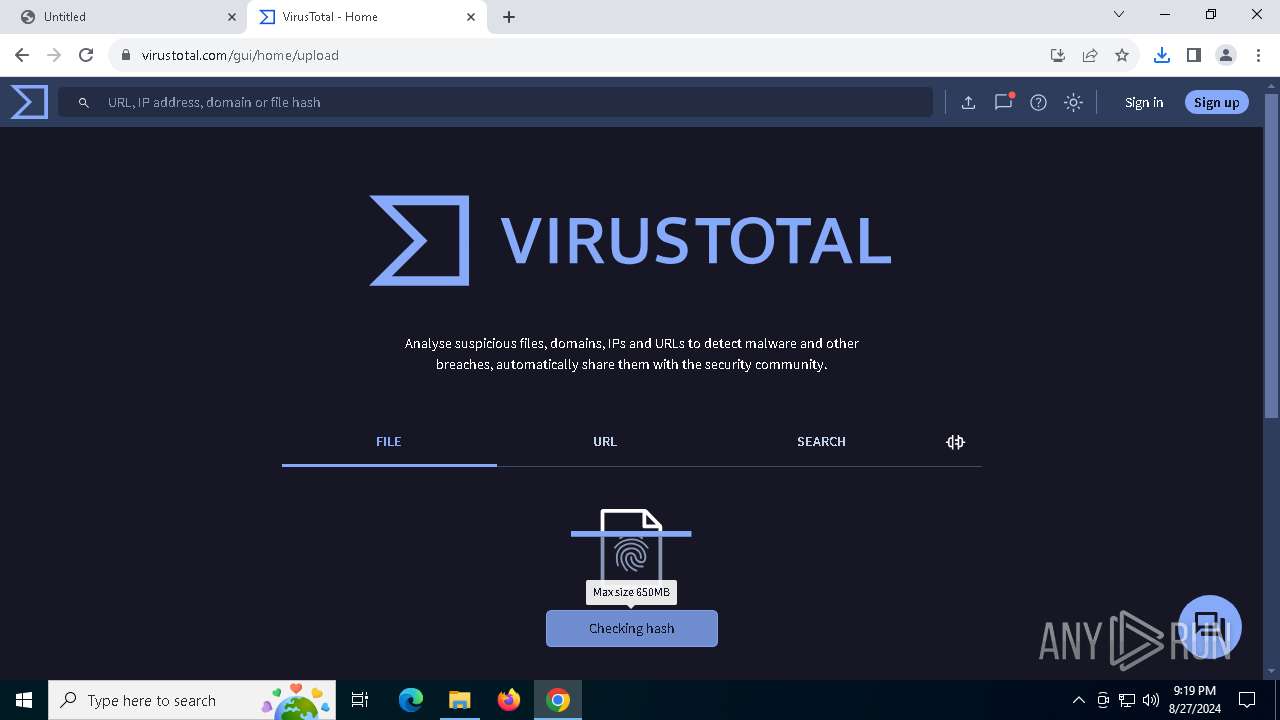This screenshot has height=720, width=1280.
Task: Click the Sign up button
Action: (x=1216, y=102)
